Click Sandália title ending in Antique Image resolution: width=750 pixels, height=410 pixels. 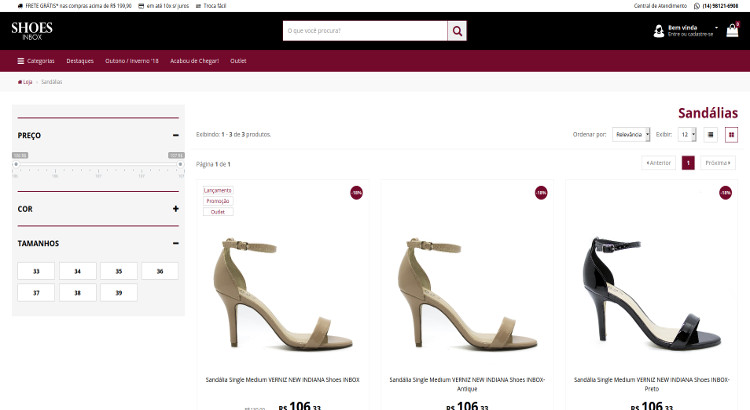click(467, 384)
